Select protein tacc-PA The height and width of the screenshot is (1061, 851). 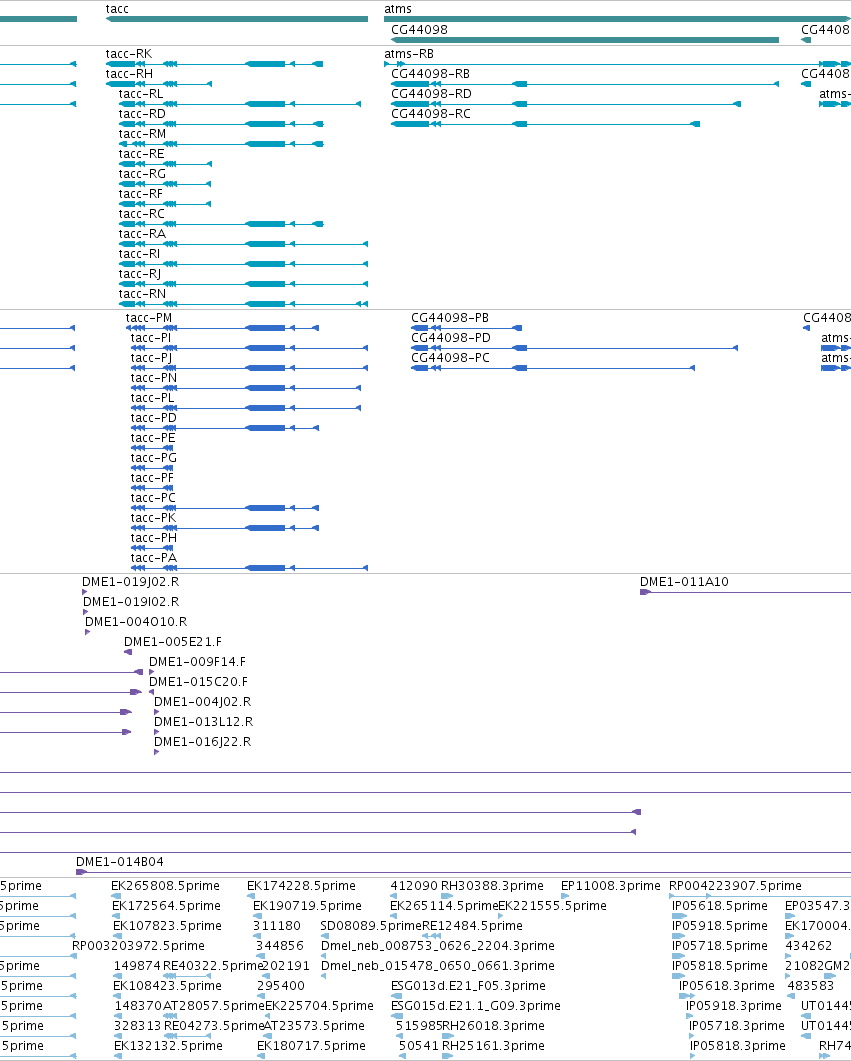click(x=154, y=558)
